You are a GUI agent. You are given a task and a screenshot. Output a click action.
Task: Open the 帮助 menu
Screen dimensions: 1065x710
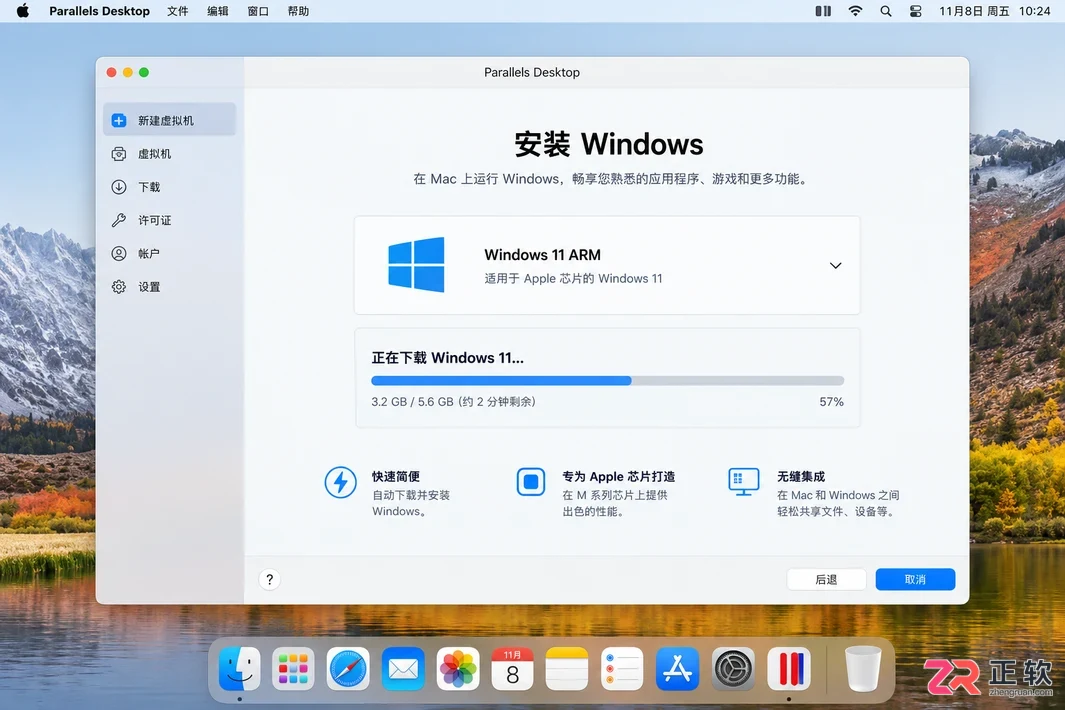click(x=298, y=11)
